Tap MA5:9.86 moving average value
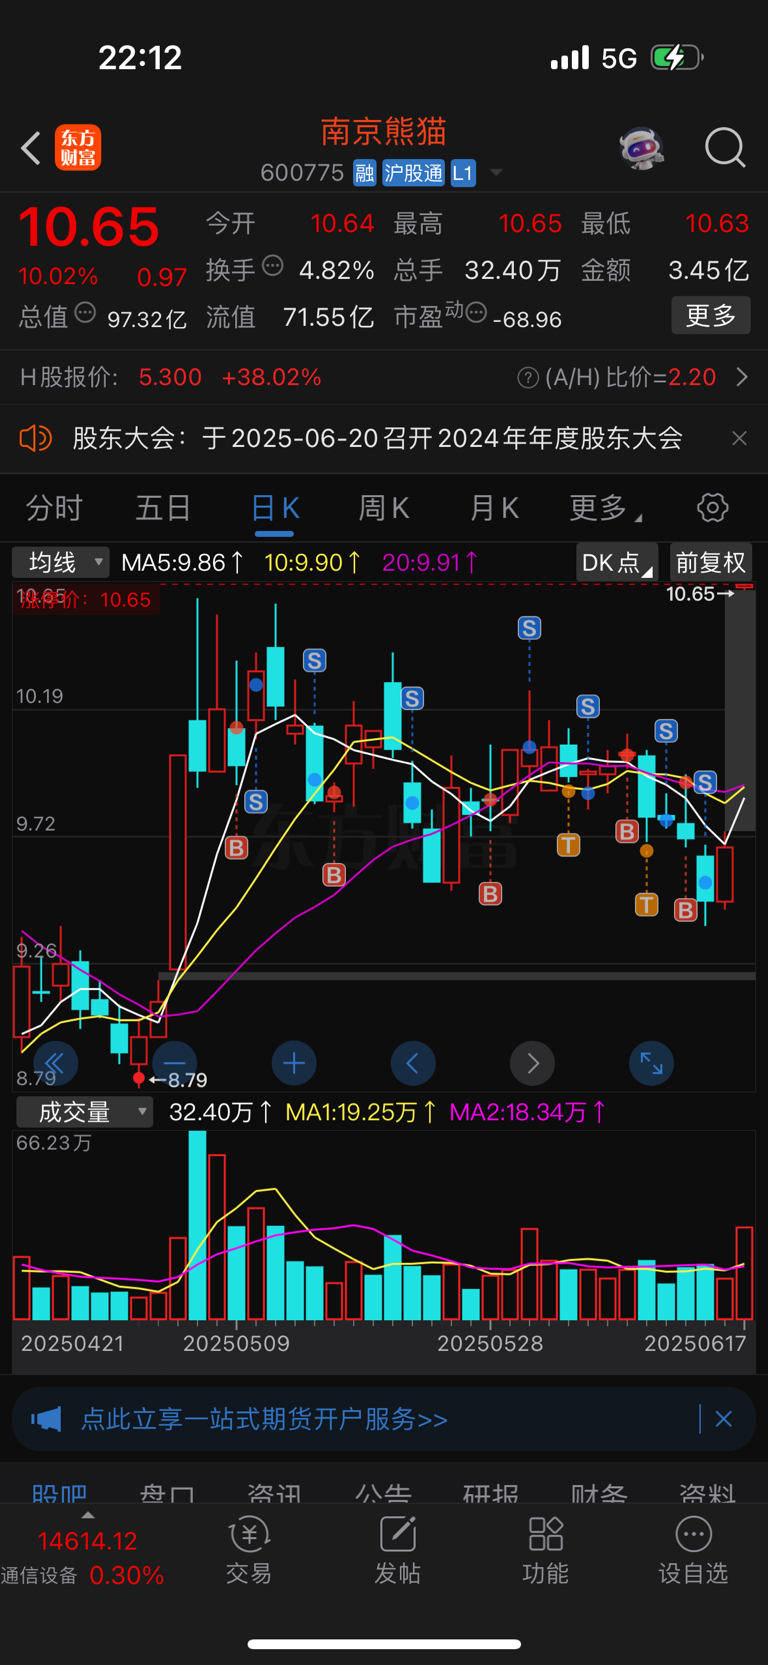Image resolution: width=769 pixels, height=1665 pixels. pyautogui.click(x=182, y=563)
